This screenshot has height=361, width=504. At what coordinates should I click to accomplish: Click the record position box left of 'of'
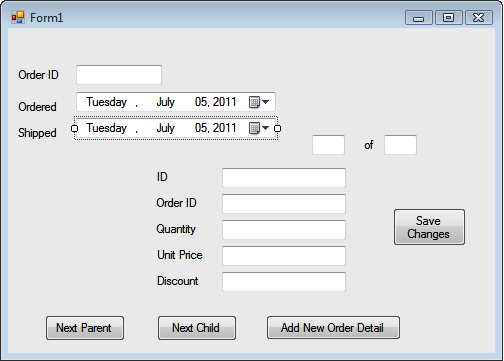[328, 145]
